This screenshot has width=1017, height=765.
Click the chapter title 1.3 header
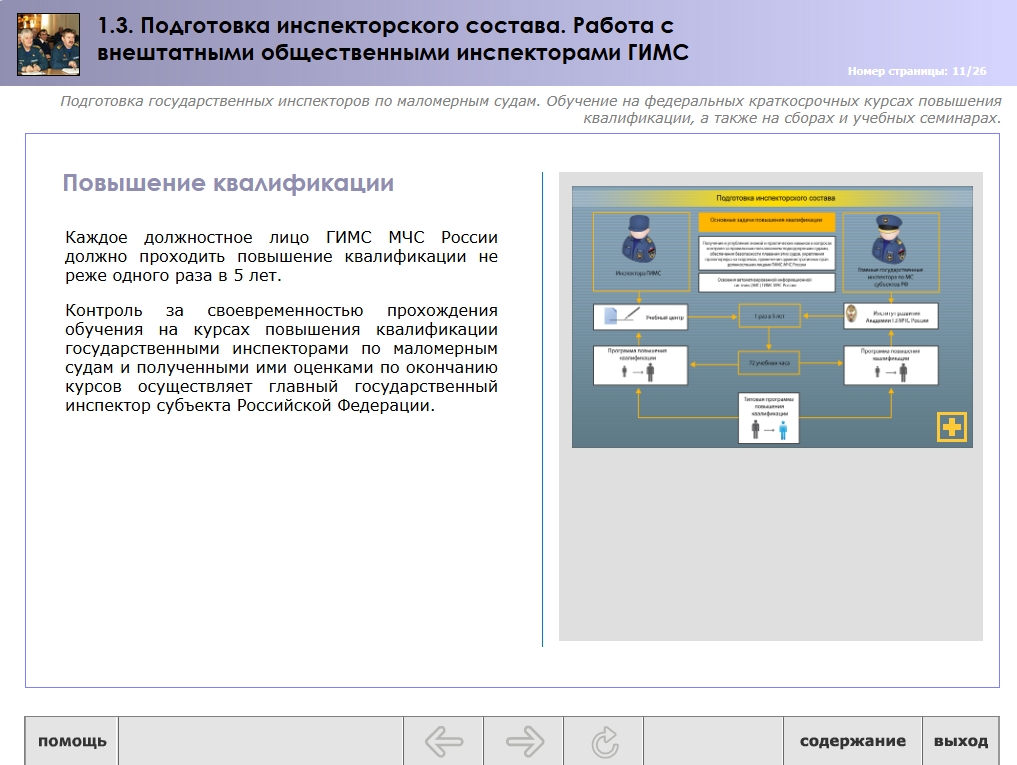[392, 39]
